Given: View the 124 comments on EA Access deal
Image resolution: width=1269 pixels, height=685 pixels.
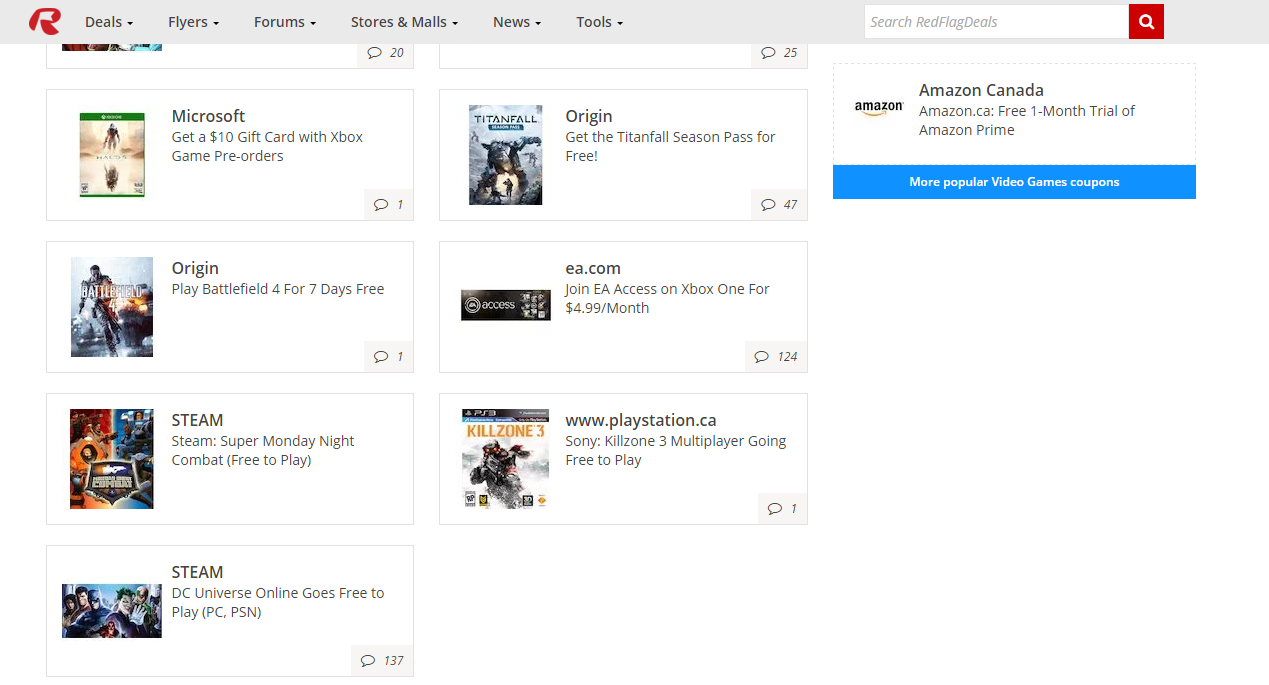Looking at the screenshot, I should [776, 356].
